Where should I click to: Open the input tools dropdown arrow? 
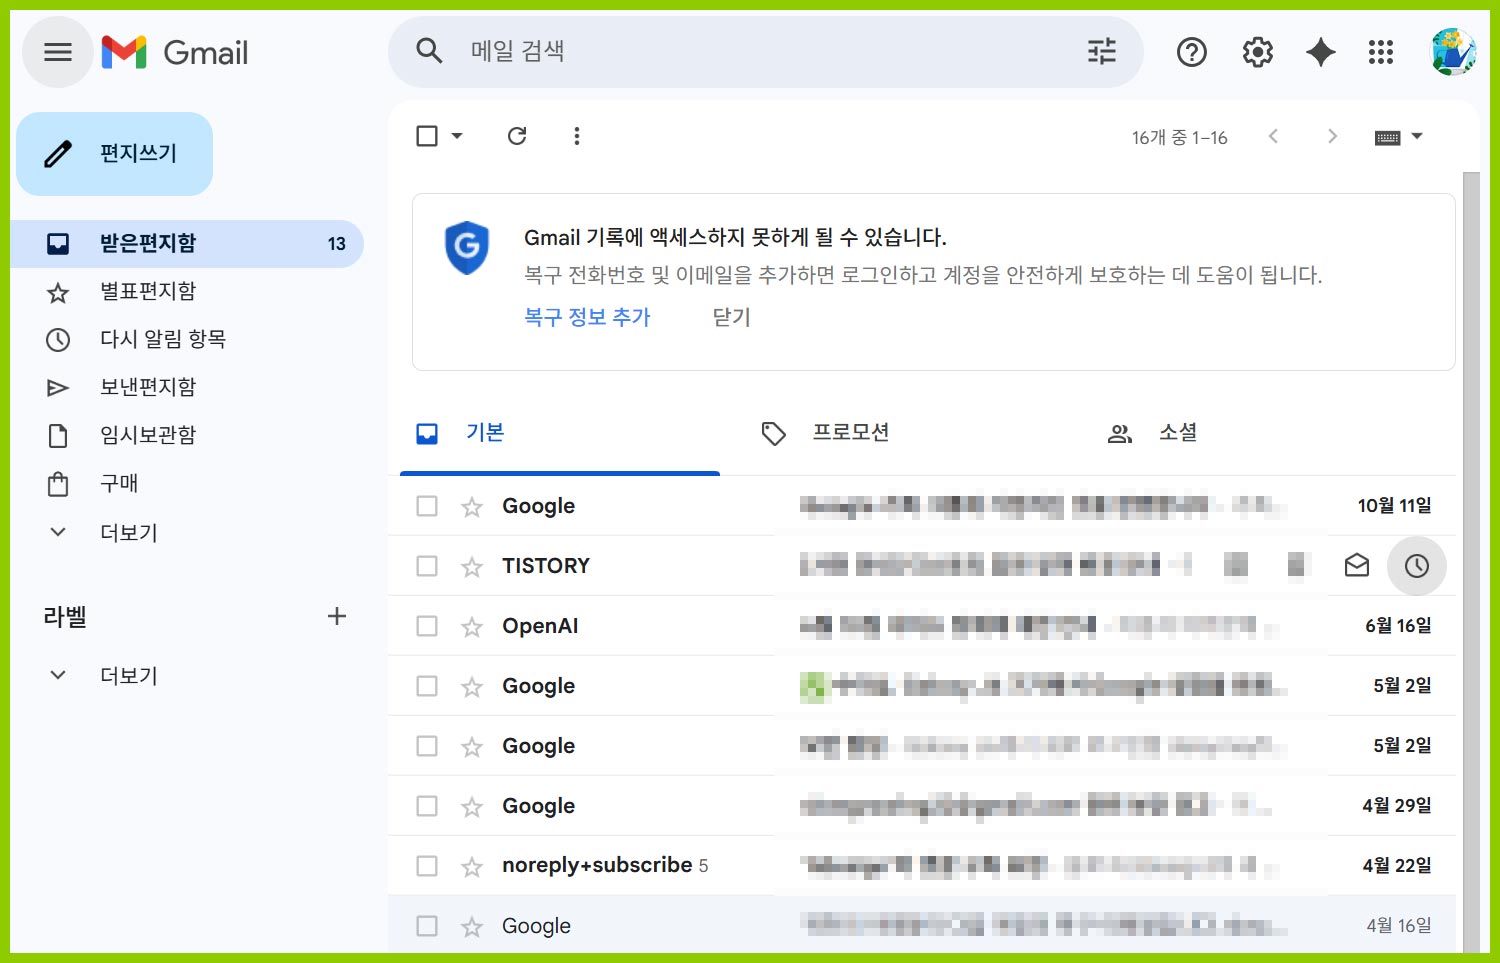(x=1416, y=137)
